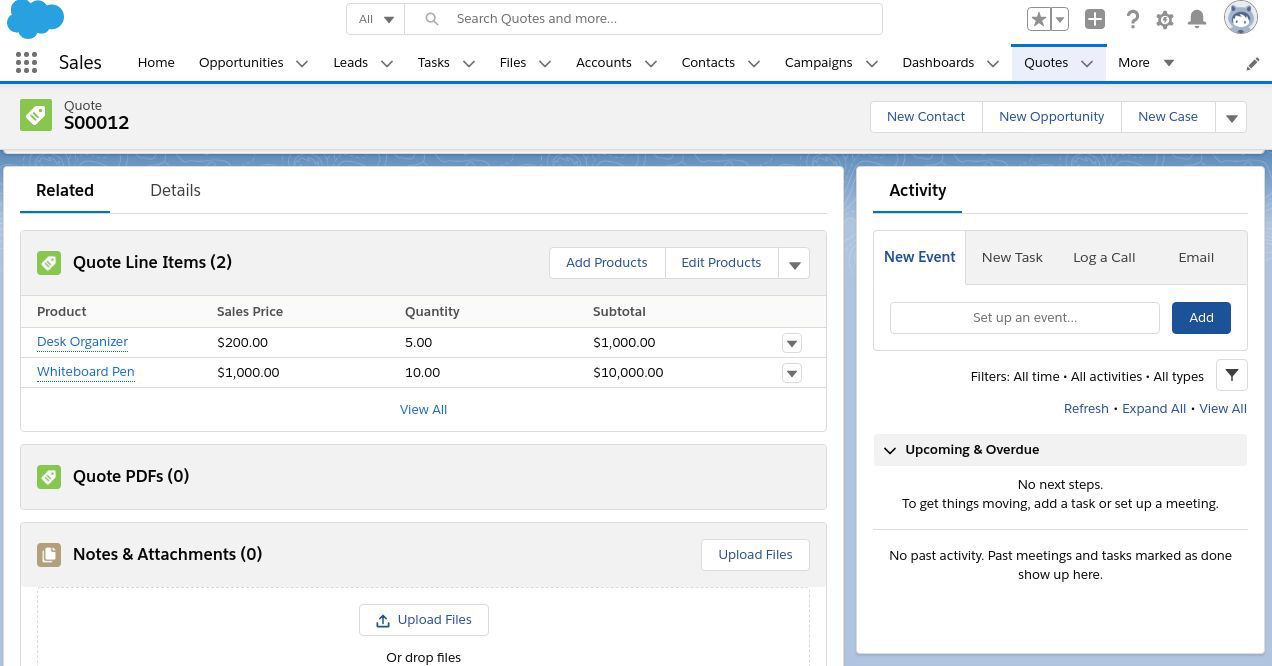
Task: Select the New Task activity tab
Action: pos(1012,257)
